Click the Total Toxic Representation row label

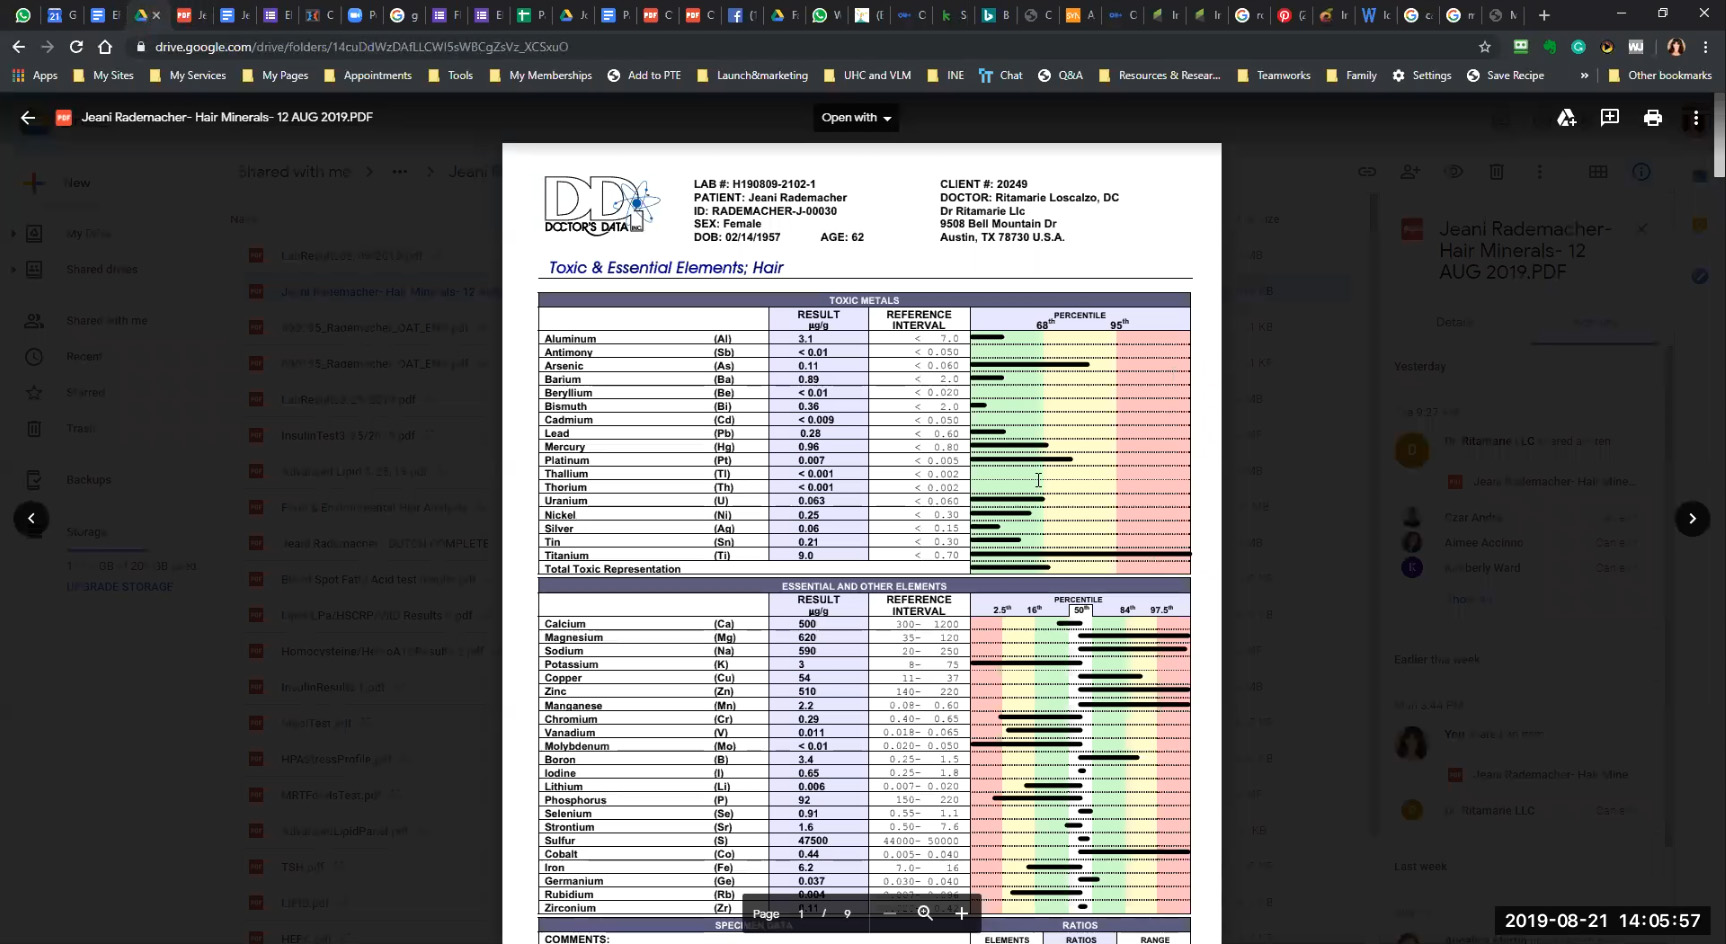pyautogui.click(x=612, y=569)
